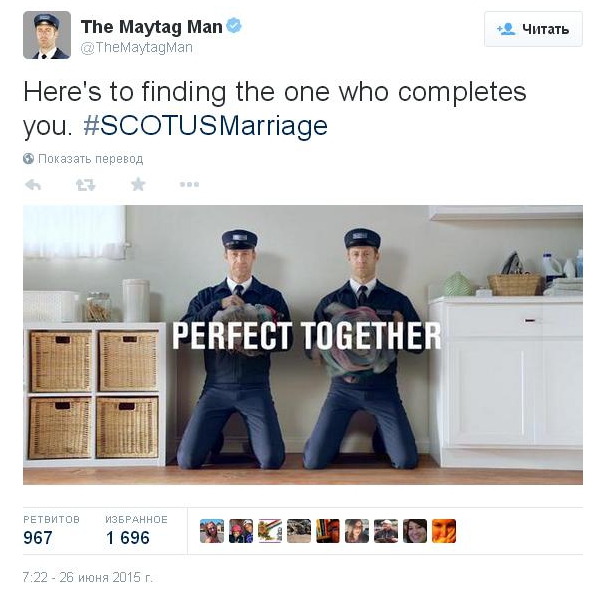Open The Maytag Man display name
The height and width of the screenshot is (601, 601).
tap(151, 27)
